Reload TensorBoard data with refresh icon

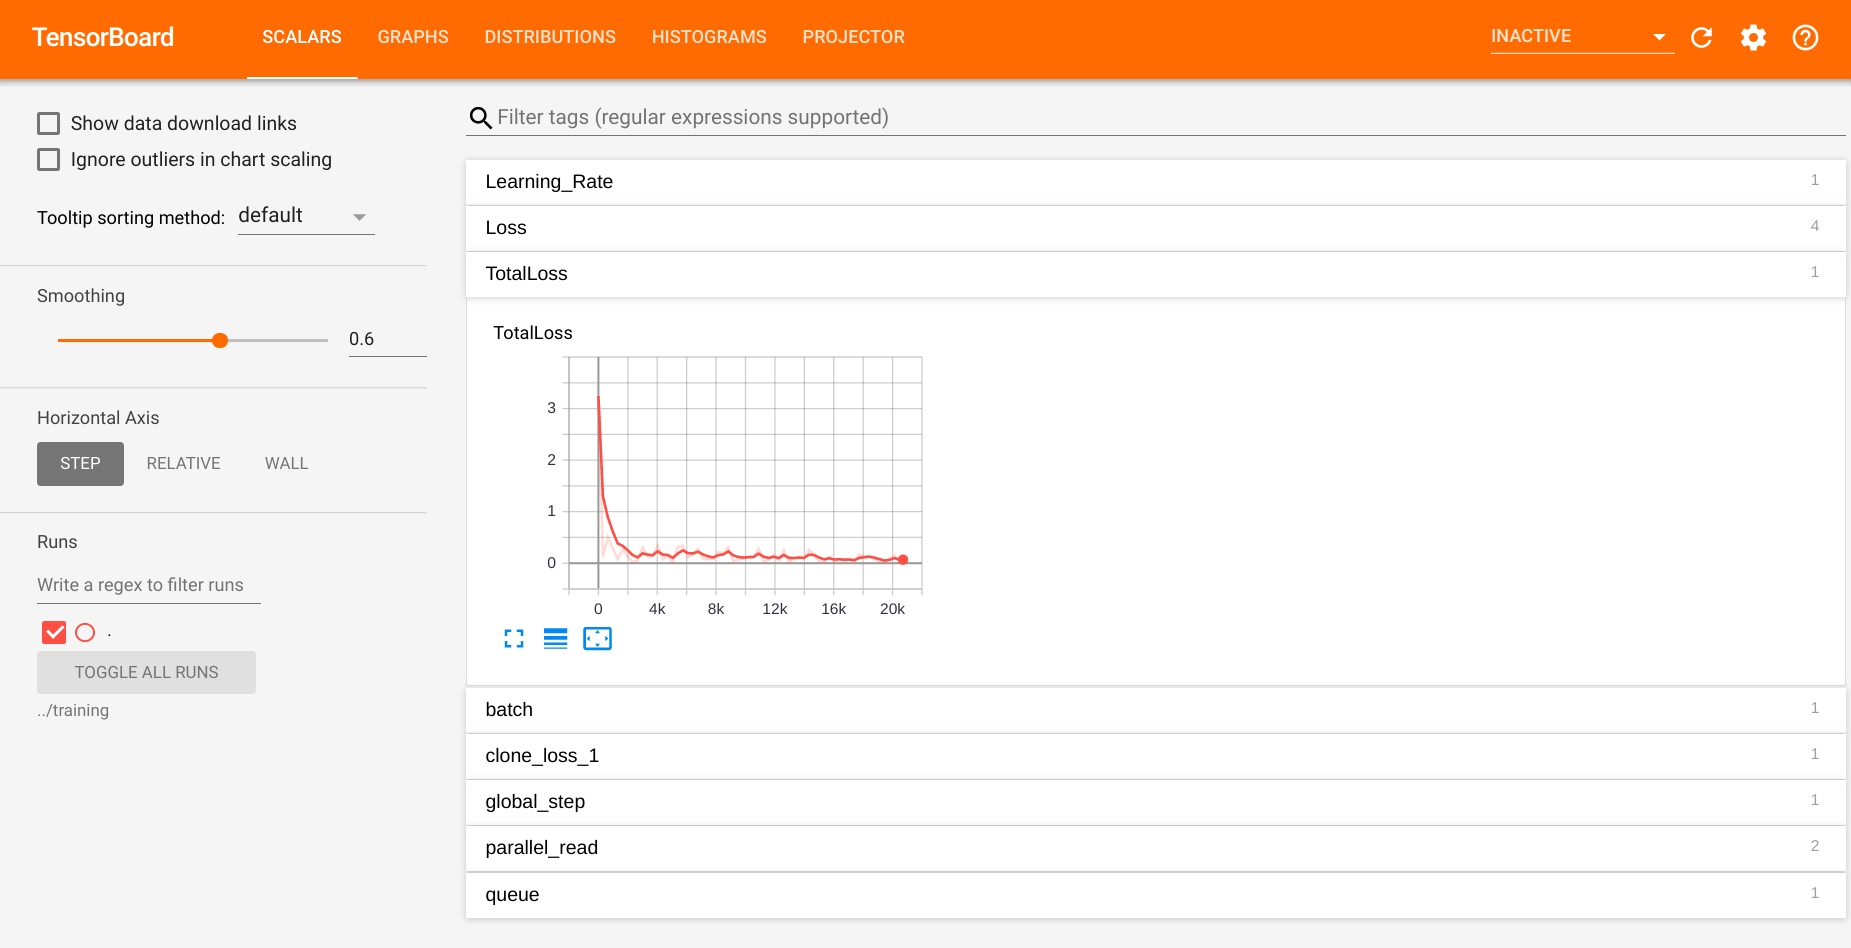pos(1701,38)
